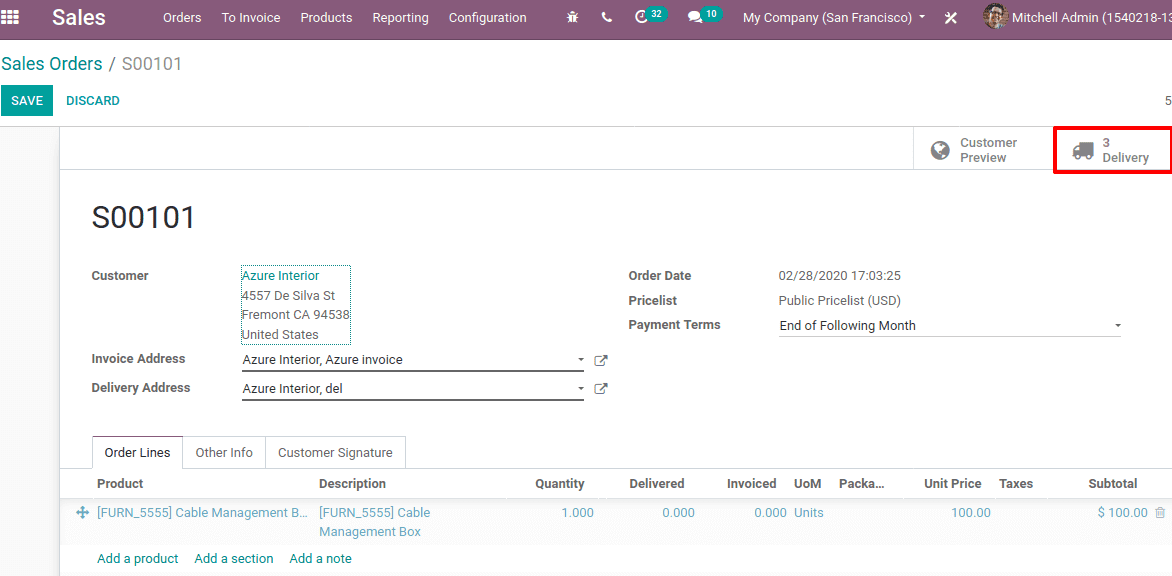Click the Delivered column header
The height and width of the screenshot is (576, 1172).
click(x=657, y=484)
